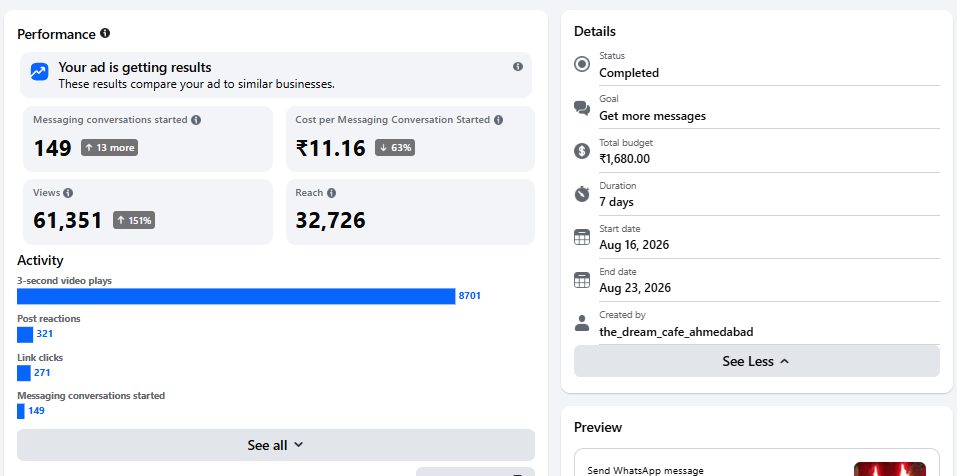Click the '₹1,680.00' total budget value
Screen dimensions: 957x476
(x=624, y=159)
